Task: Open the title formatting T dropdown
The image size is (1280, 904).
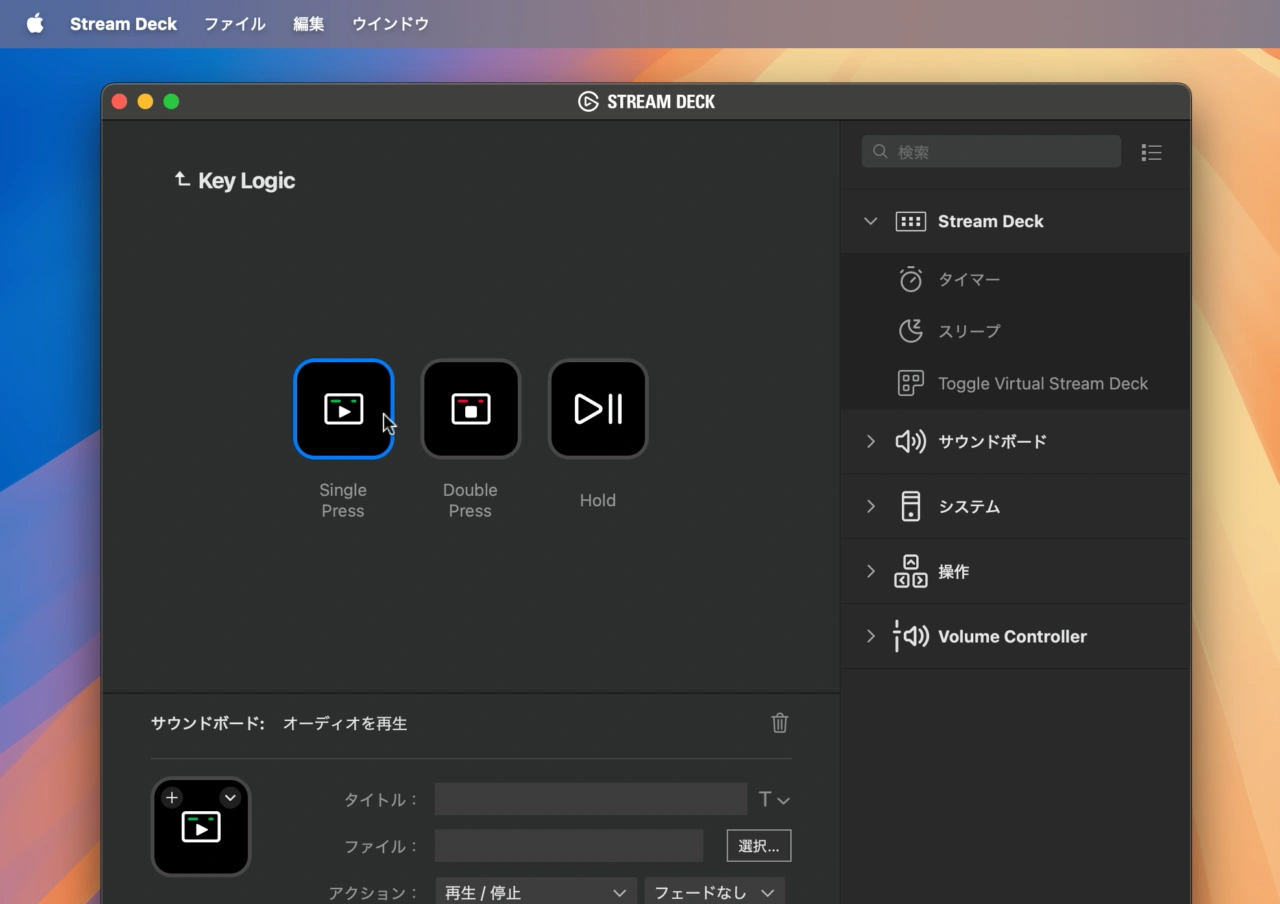Action: pos(773,799)
